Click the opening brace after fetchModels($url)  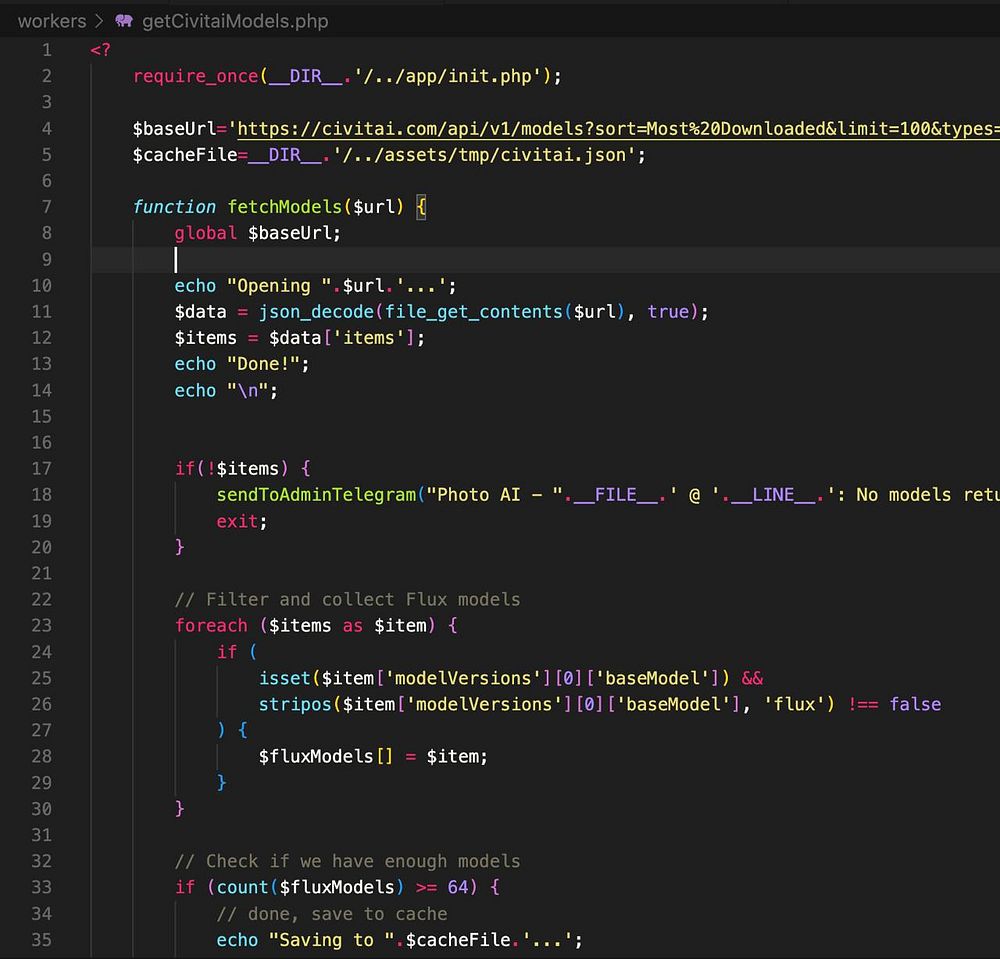click(x=421, y=207)
